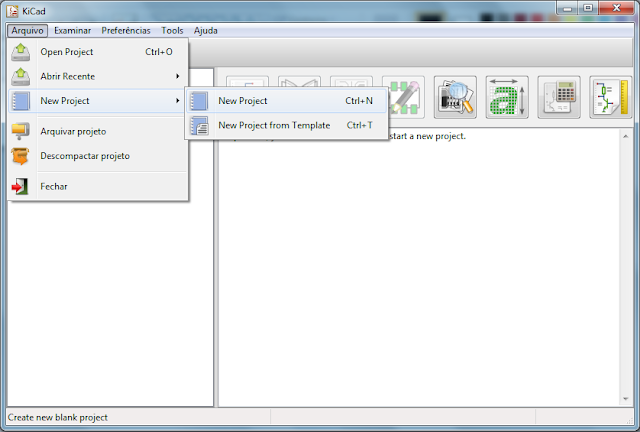640x432 pixels.
Task: Choose New Project with Ctrl+N shortcut
Action: coord(287,101)
